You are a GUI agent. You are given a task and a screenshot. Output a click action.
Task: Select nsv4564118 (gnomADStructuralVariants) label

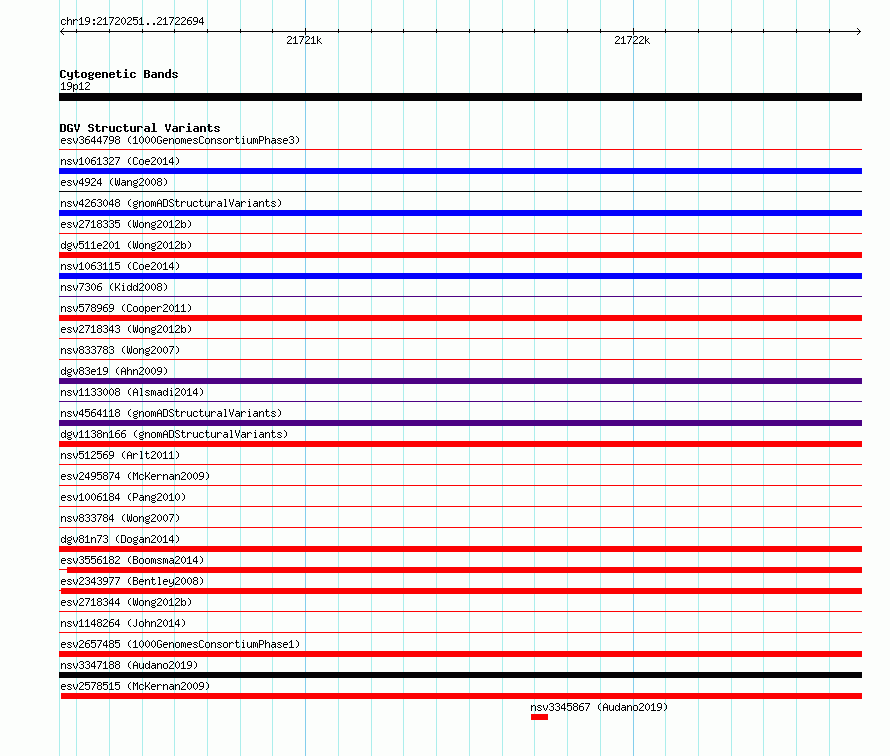[x=171, y=413]
